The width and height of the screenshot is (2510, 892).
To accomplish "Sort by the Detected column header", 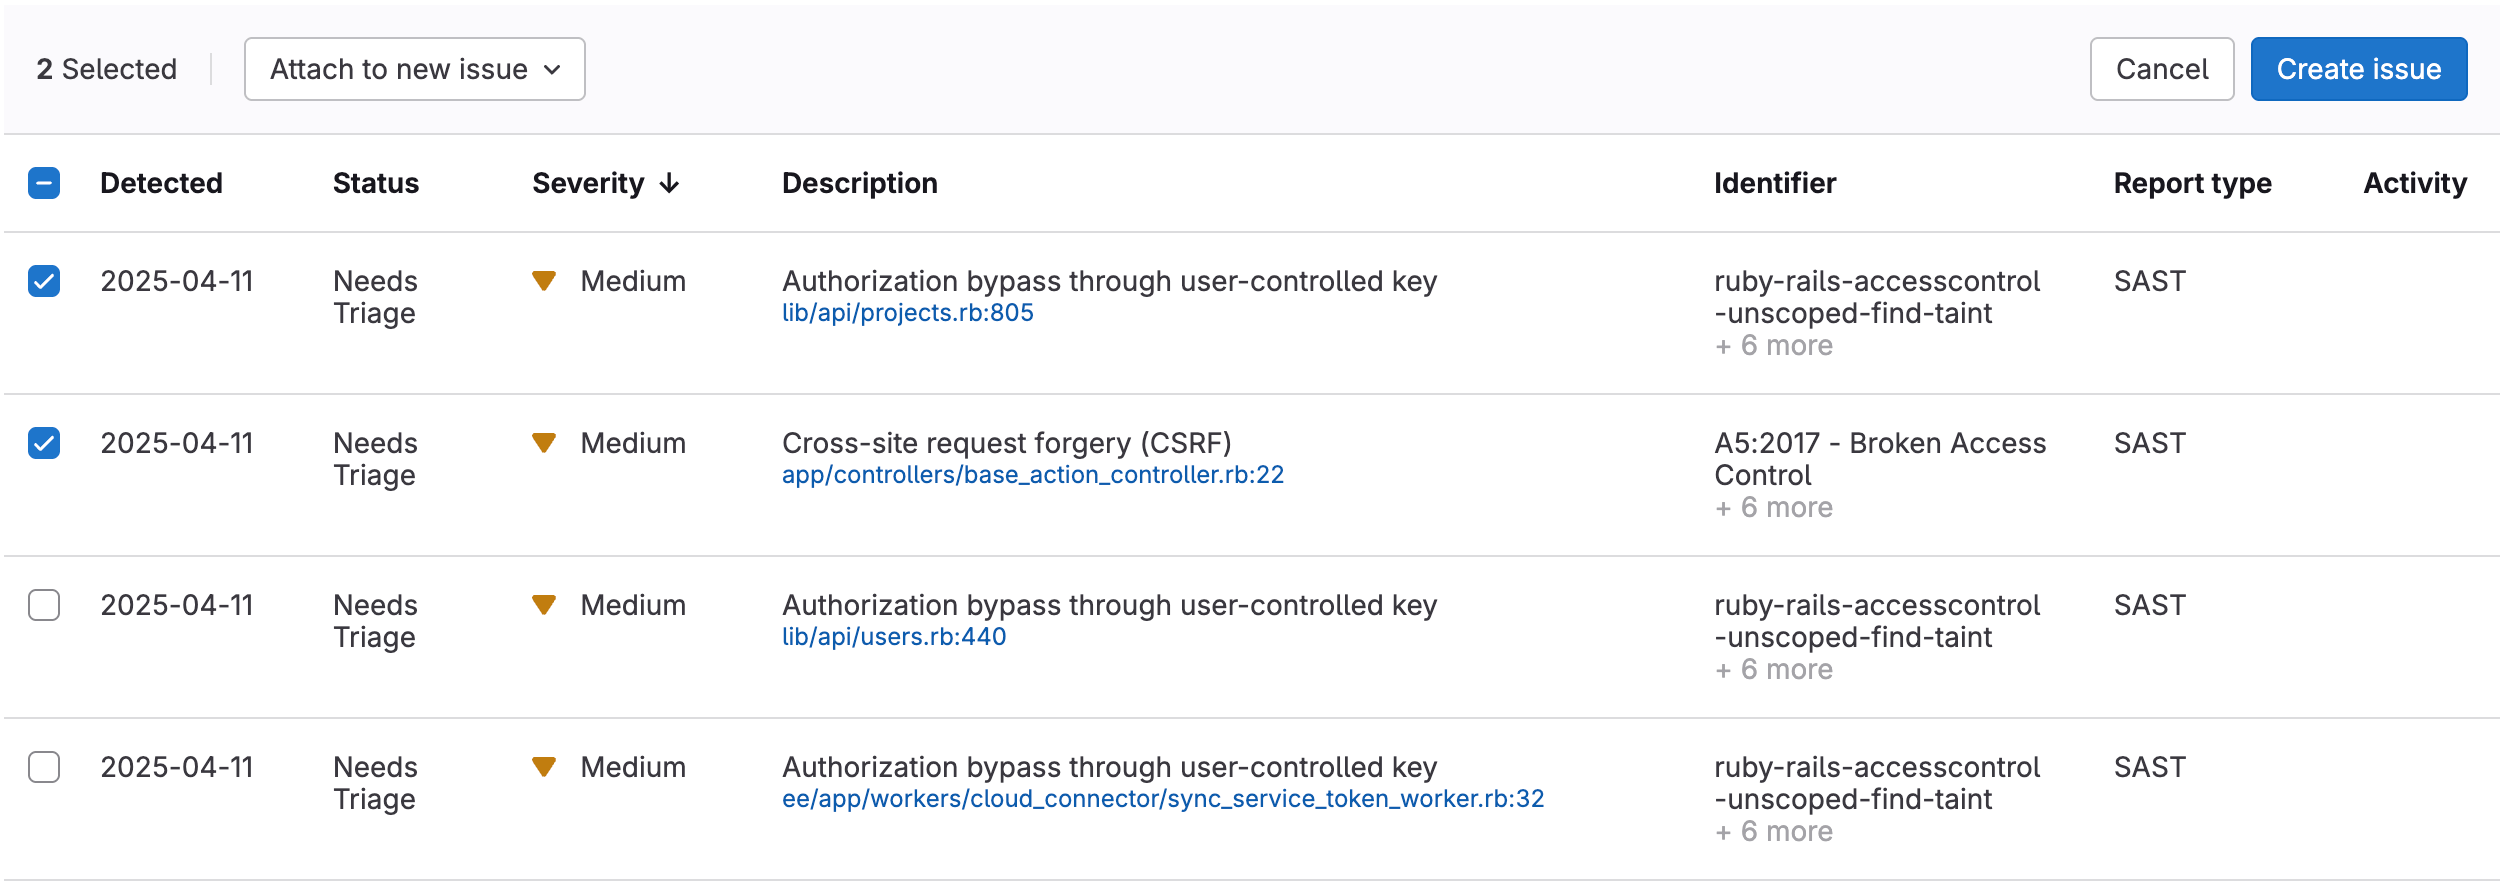I will 161,183.
